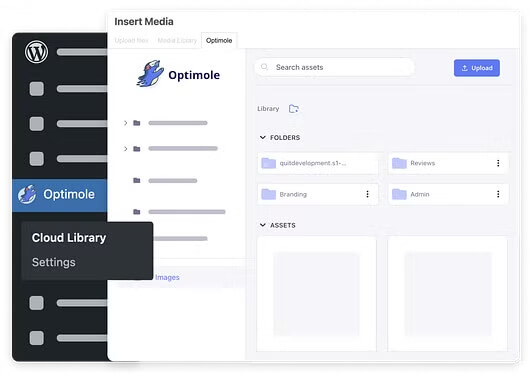532x377 pixels.
Task: Select the third folder icon in tree
Action: pos(137,180)
